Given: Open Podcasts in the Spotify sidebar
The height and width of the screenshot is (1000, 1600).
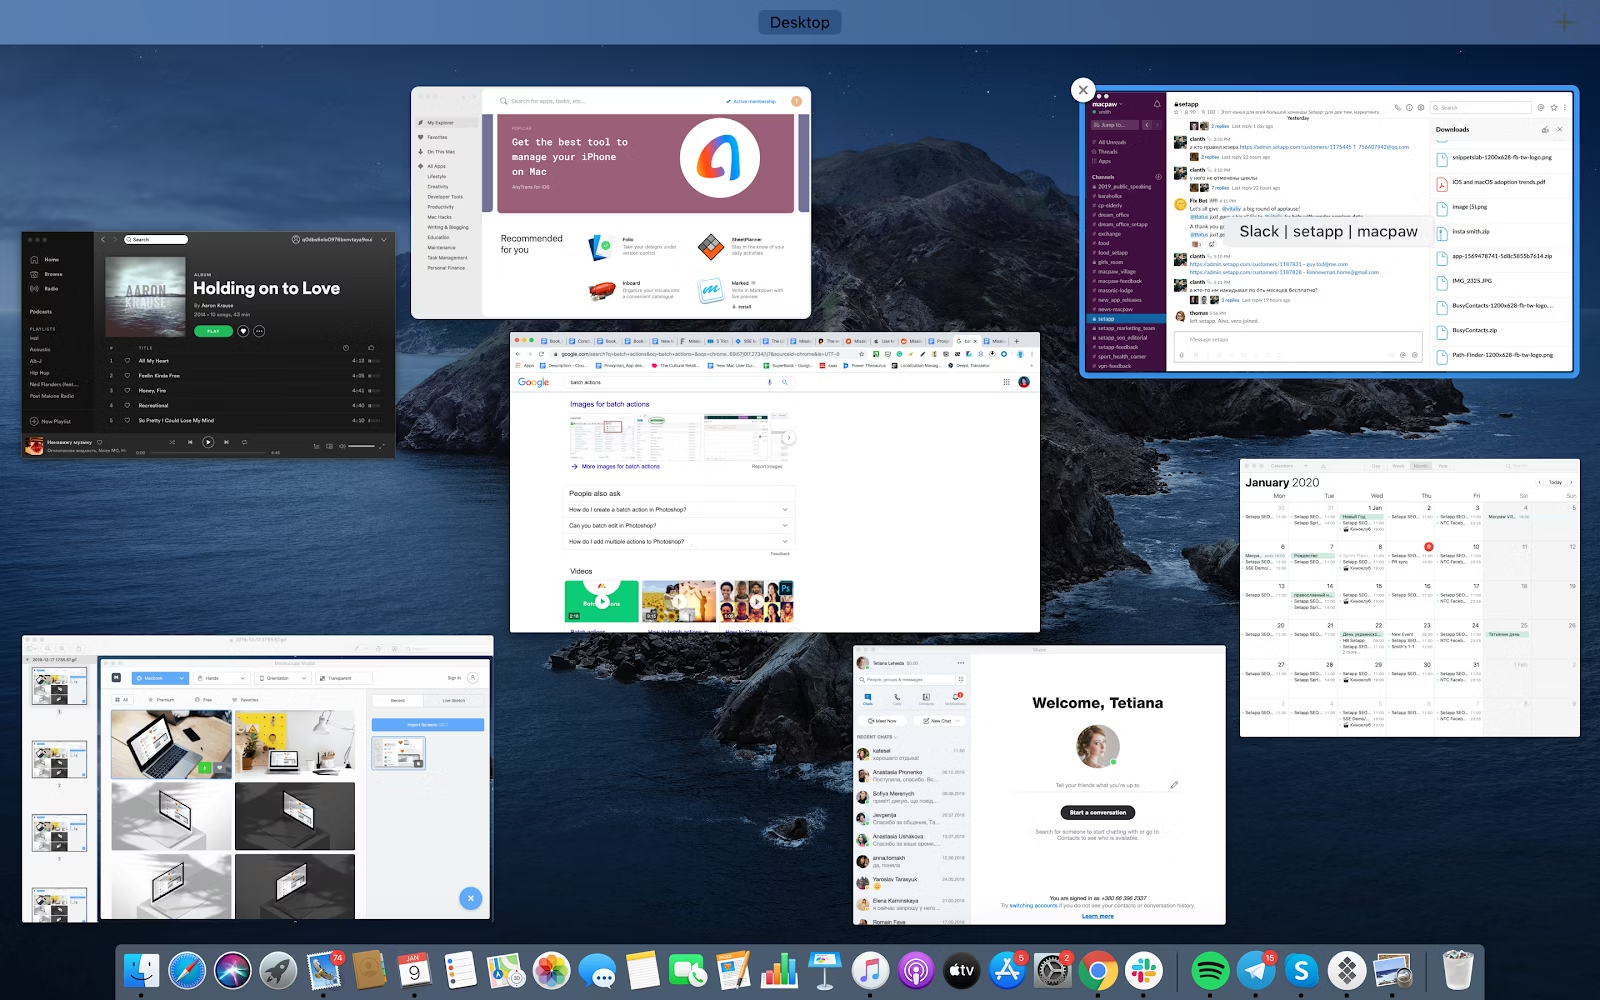Looking at the screenshot, I should point(41,312).
